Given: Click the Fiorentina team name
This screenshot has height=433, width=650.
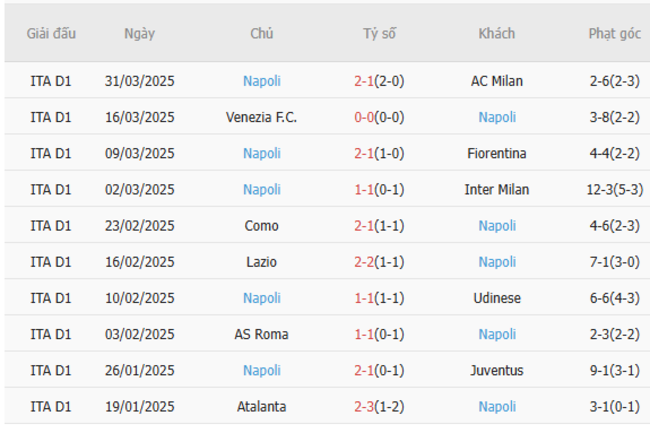Looking at the screenshot, I should pyautogui.click(x=497, y=153).
